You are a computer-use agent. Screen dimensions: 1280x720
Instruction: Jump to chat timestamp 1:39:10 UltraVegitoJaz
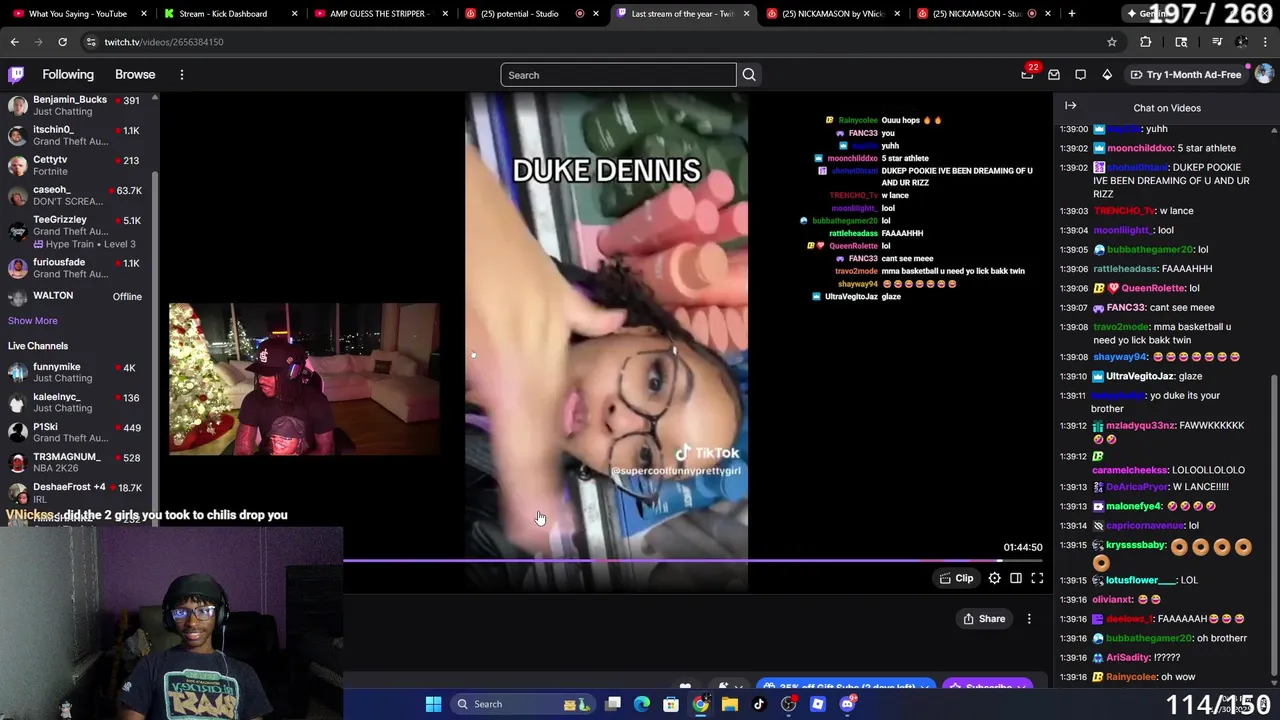point(1073,376)
